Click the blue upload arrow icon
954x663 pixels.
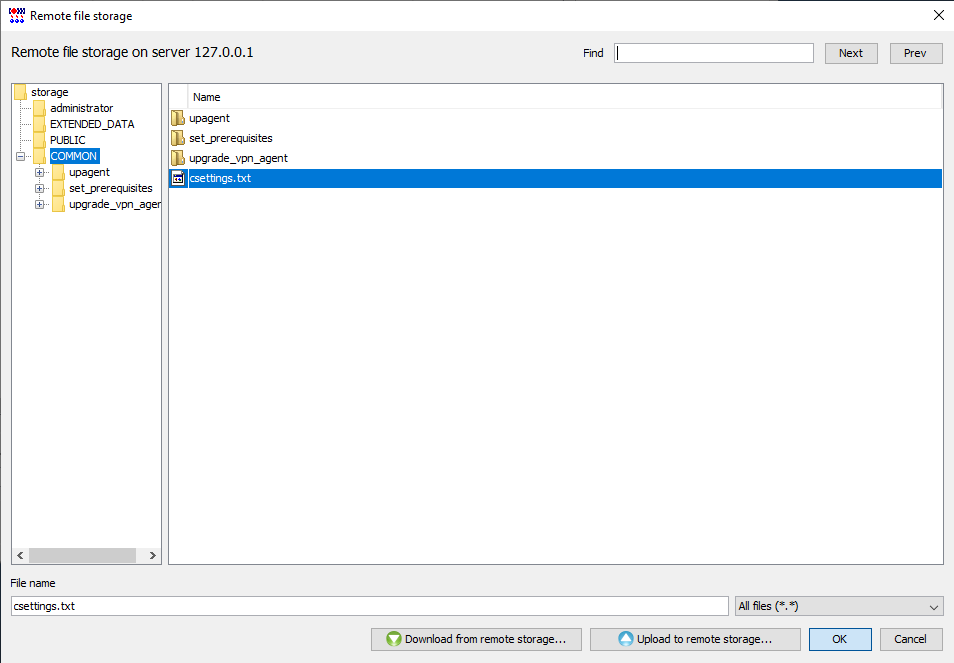625,639
